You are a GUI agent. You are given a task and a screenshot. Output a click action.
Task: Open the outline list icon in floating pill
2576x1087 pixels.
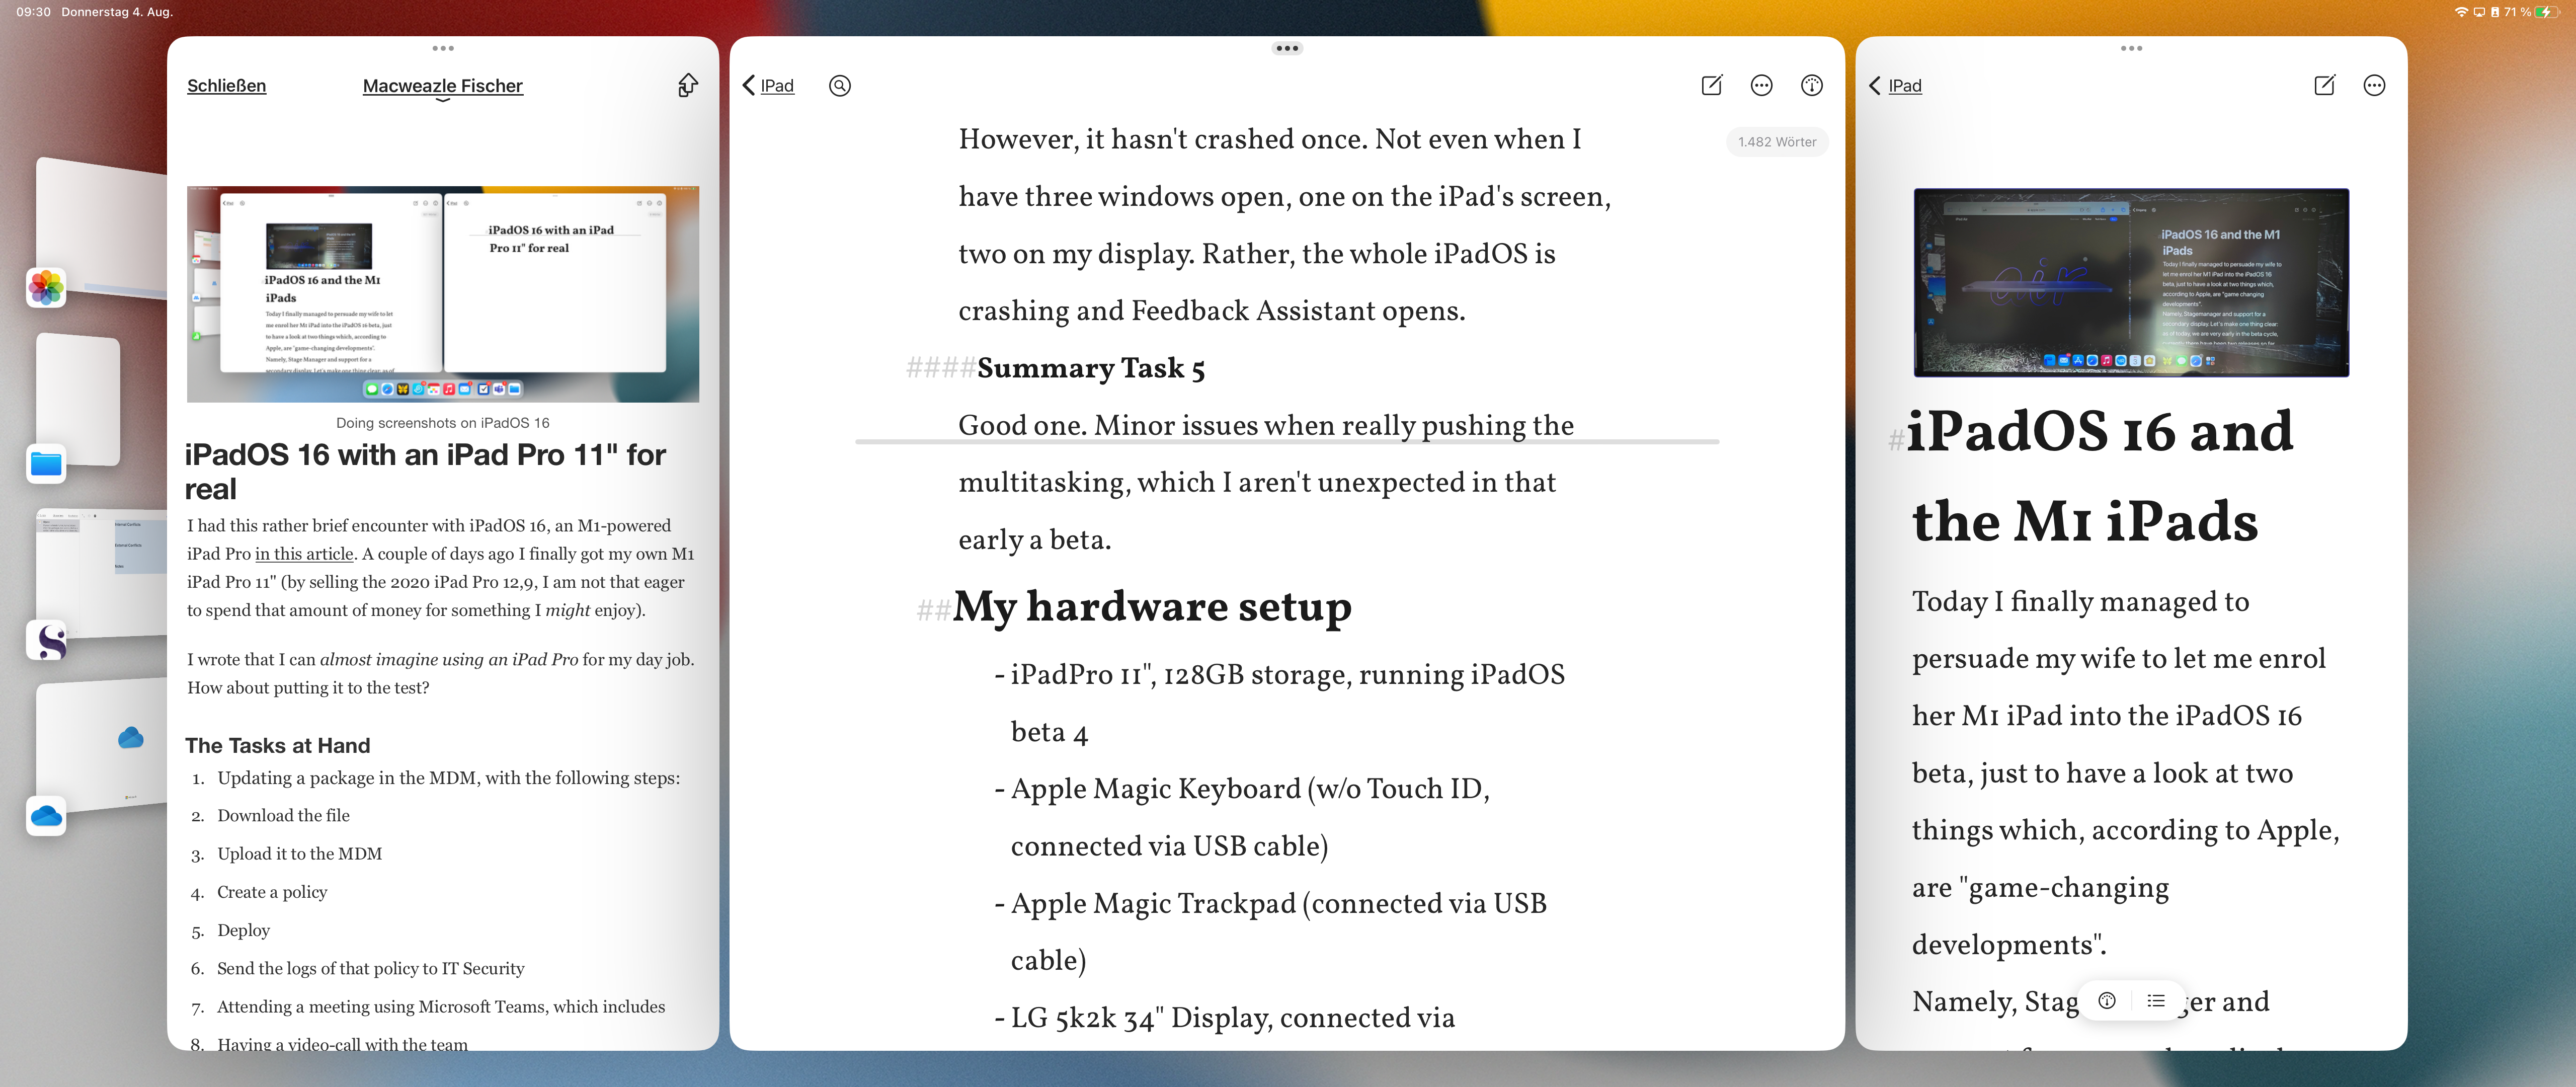(x=2156, y=1000)
